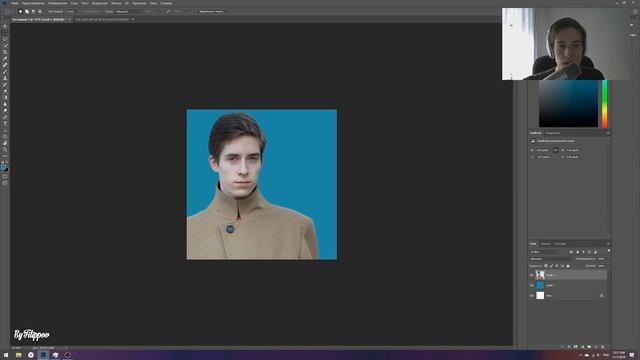Open the layer Opacity dropdown

(601, 259)
